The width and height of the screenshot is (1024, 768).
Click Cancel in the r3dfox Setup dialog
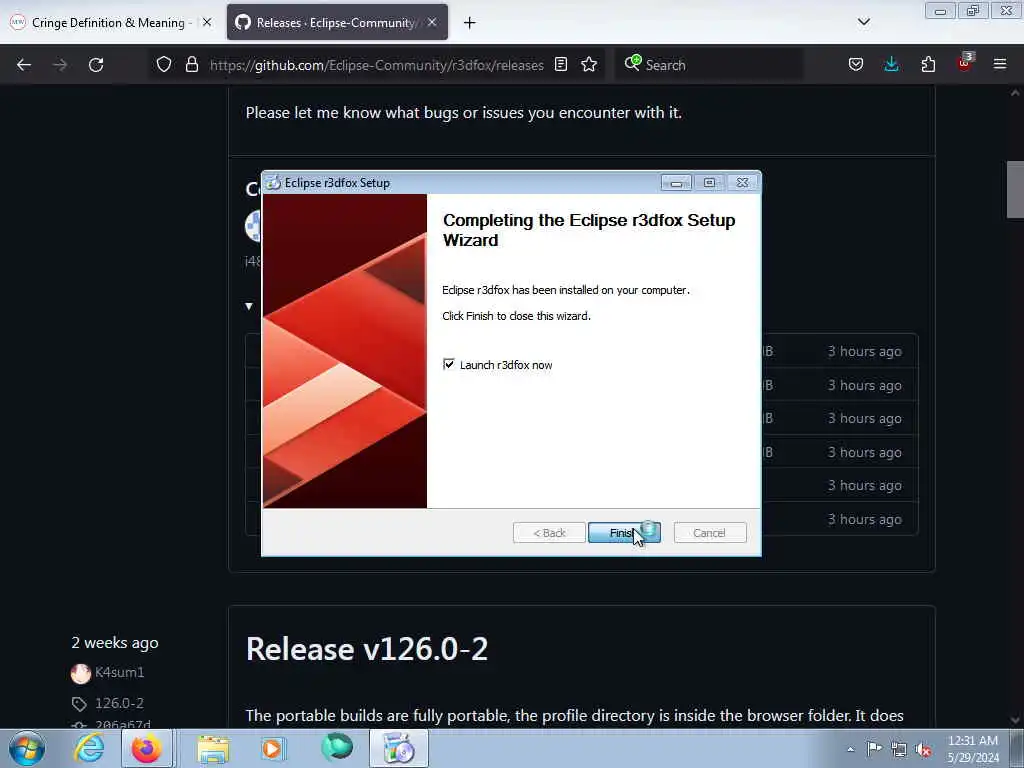tap(709, 533)
